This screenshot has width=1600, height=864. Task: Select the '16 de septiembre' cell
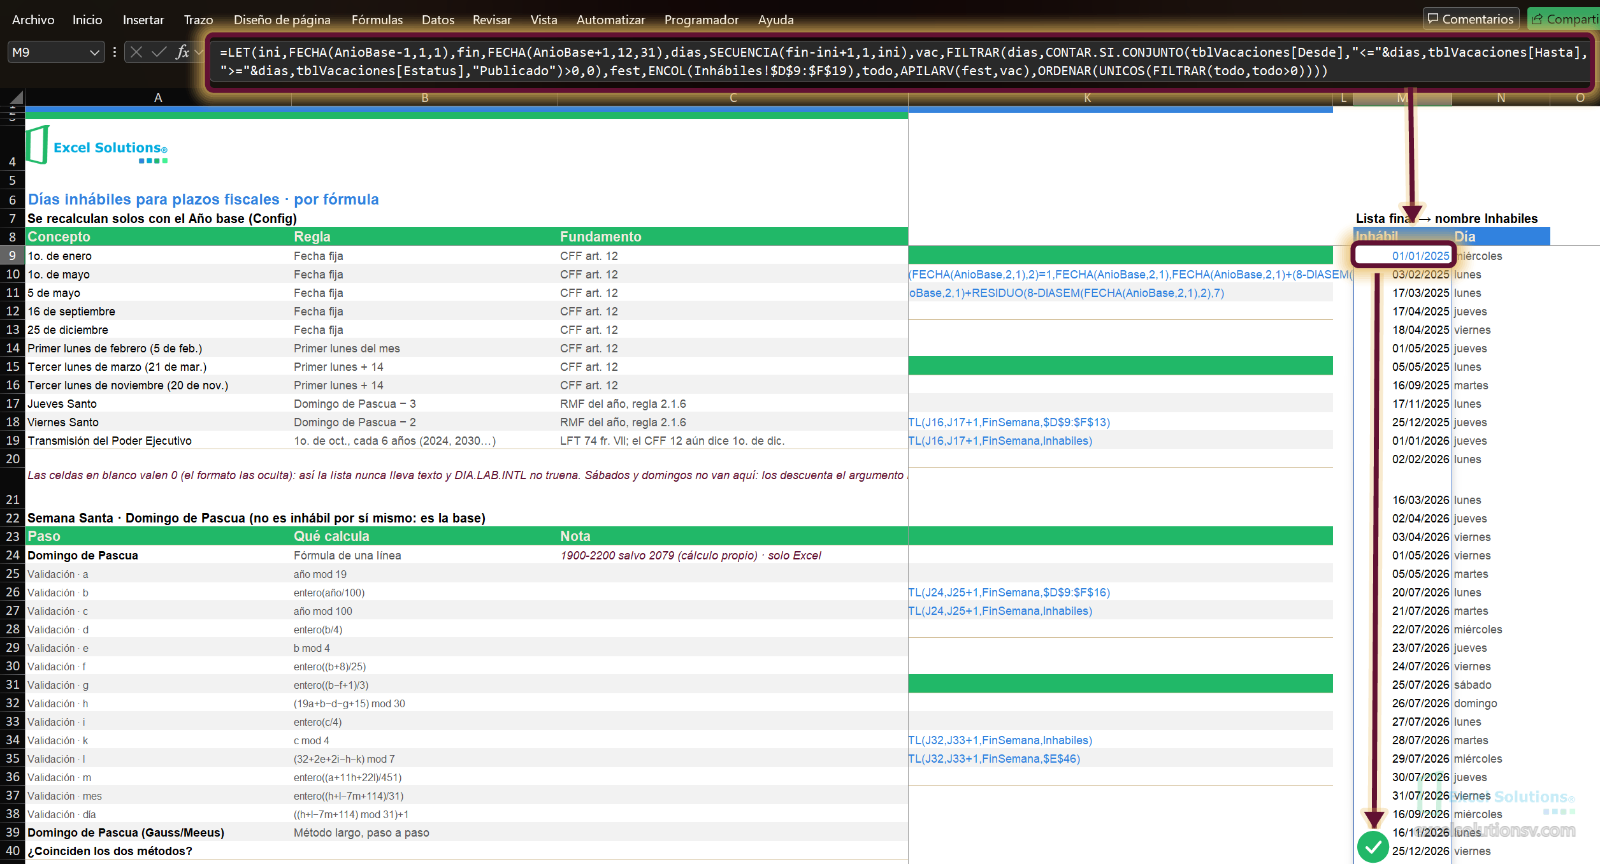click(x=158, y=311)
